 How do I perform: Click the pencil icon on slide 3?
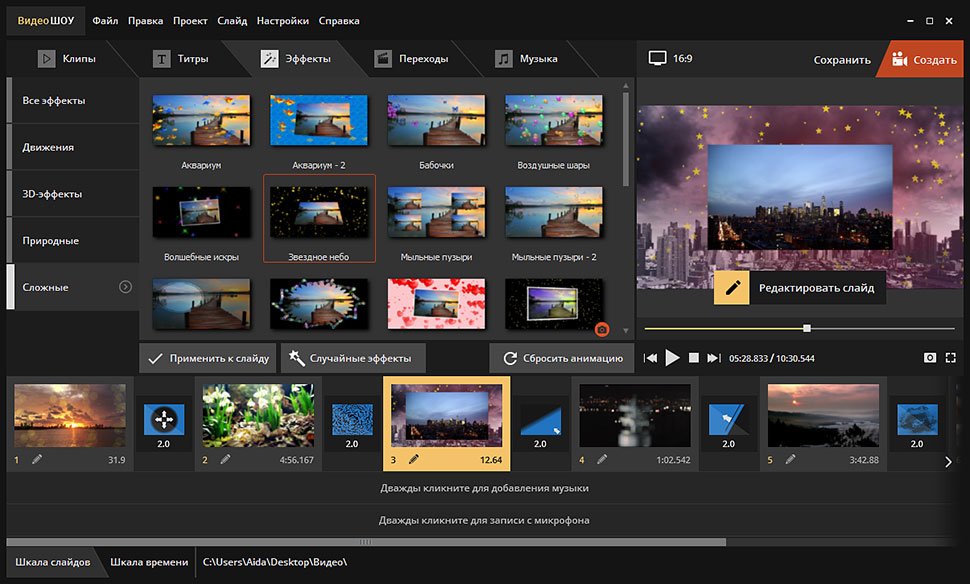coord(414,460)
